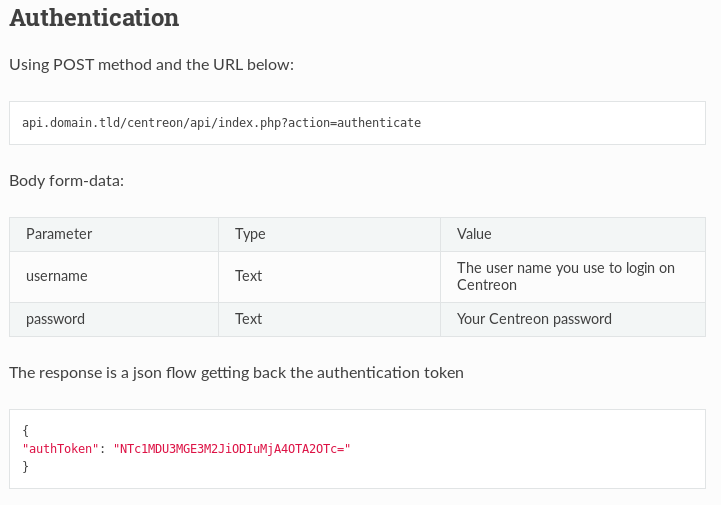721x505 pixels.
Task: Click the Text type cell in username row
Action: (x=248, y=276)
